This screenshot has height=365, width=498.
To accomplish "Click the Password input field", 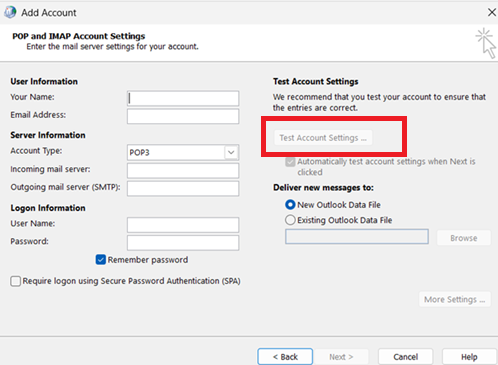I will click(183, 243).
